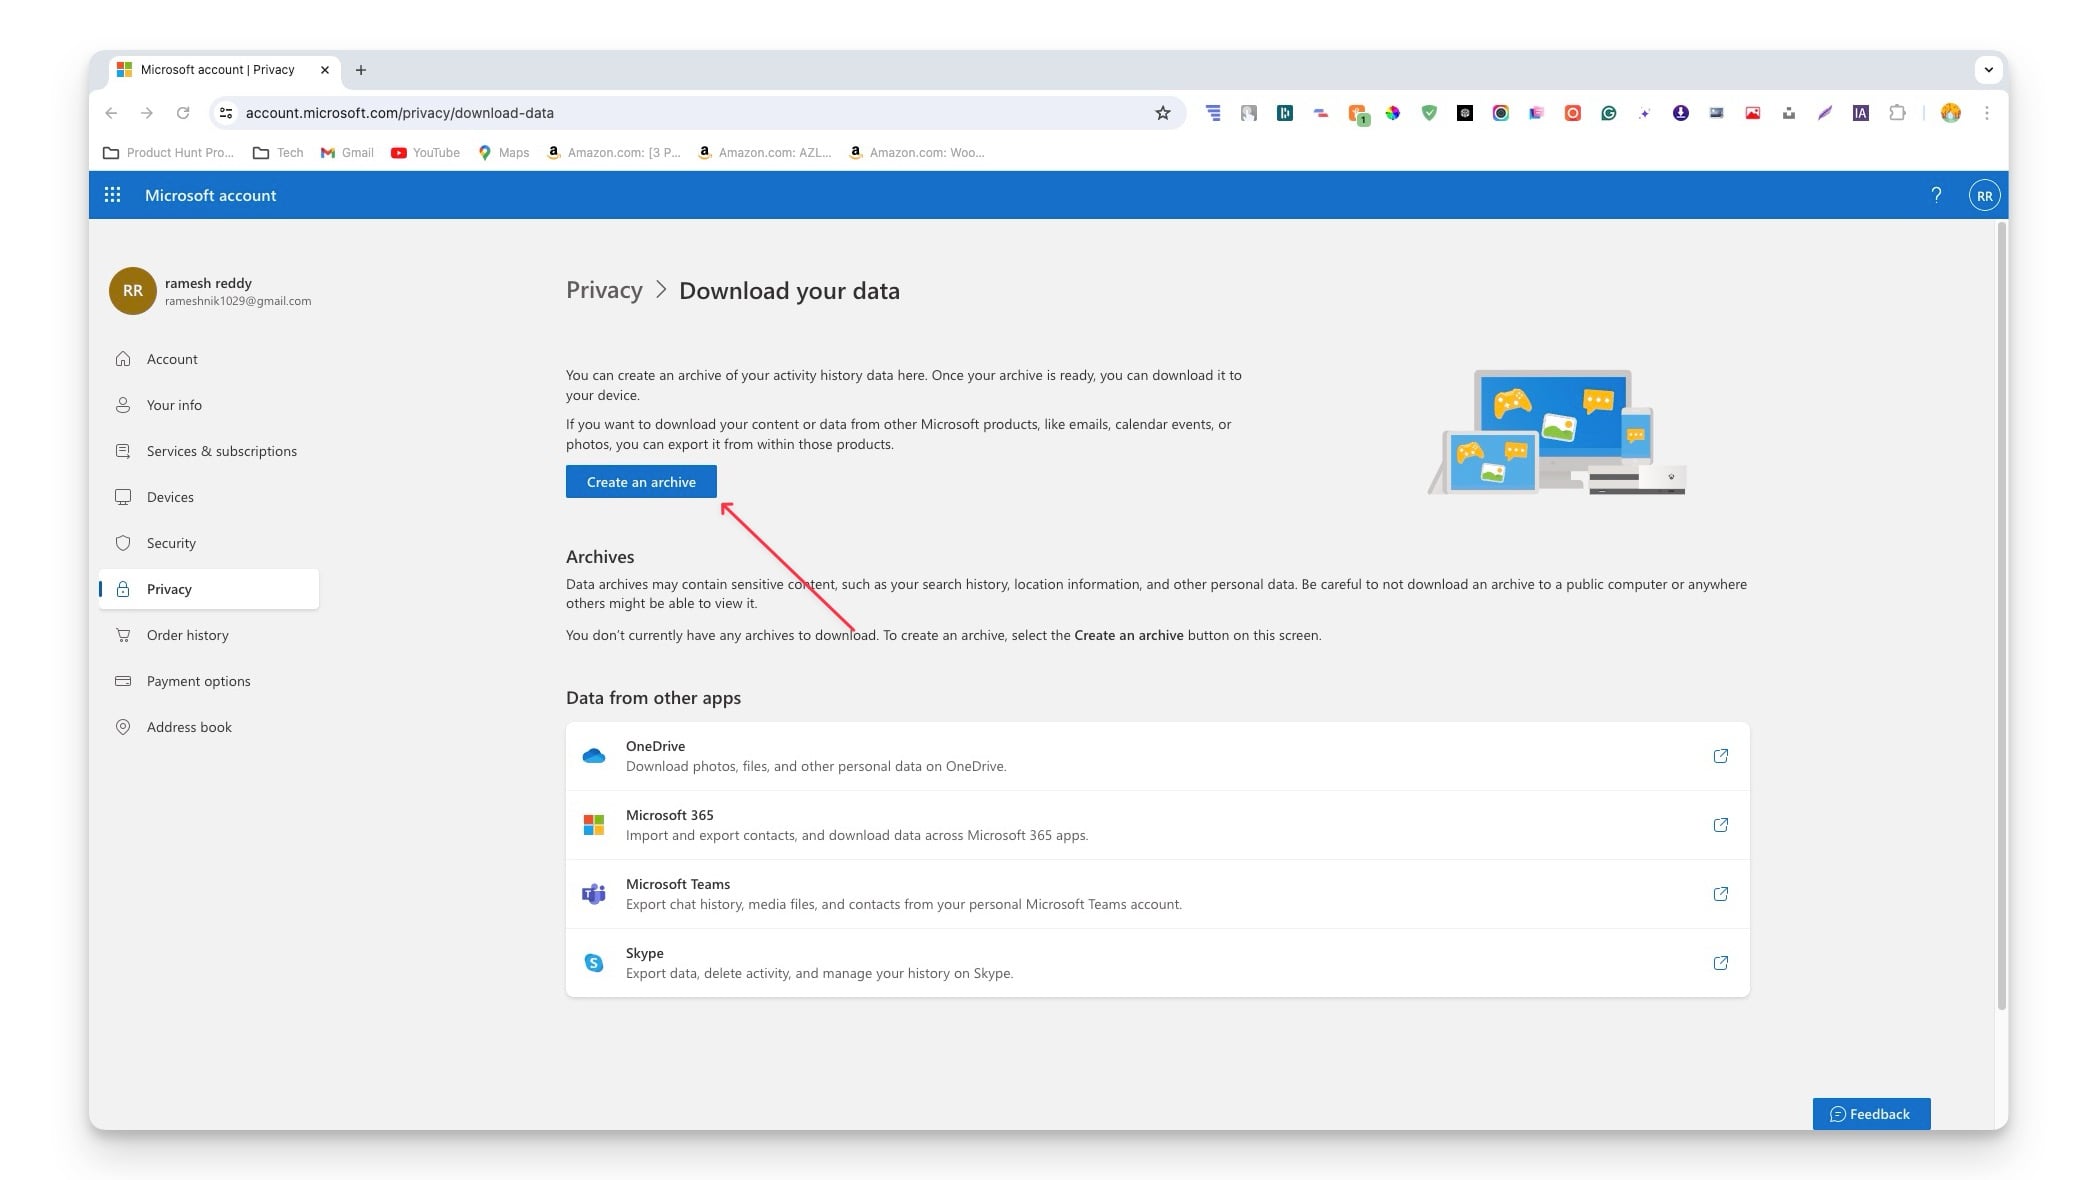2097x1180 pixels.
Task: Open the YouTube bookmark
Action: (x=426, y=153)
